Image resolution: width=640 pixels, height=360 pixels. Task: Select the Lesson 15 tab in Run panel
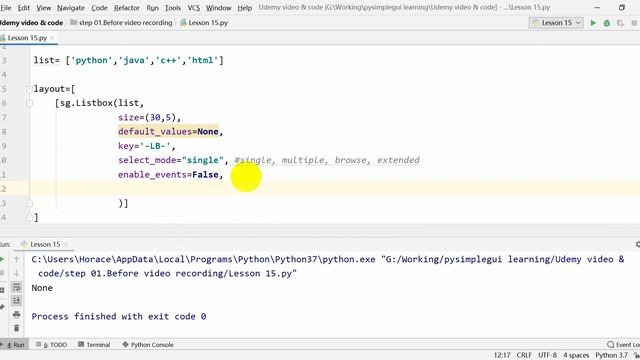click(45, 244)
